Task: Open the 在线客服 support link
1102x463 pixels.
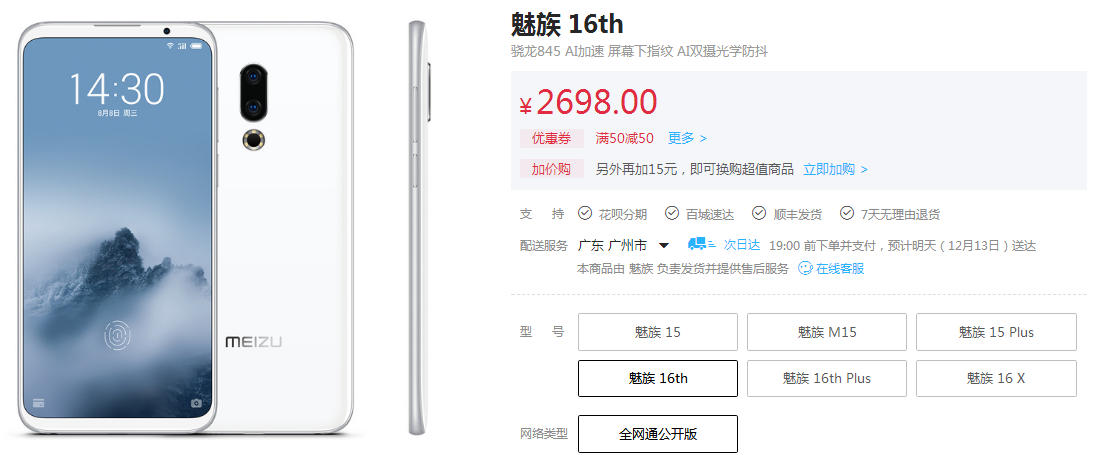Action: [840, 268]
